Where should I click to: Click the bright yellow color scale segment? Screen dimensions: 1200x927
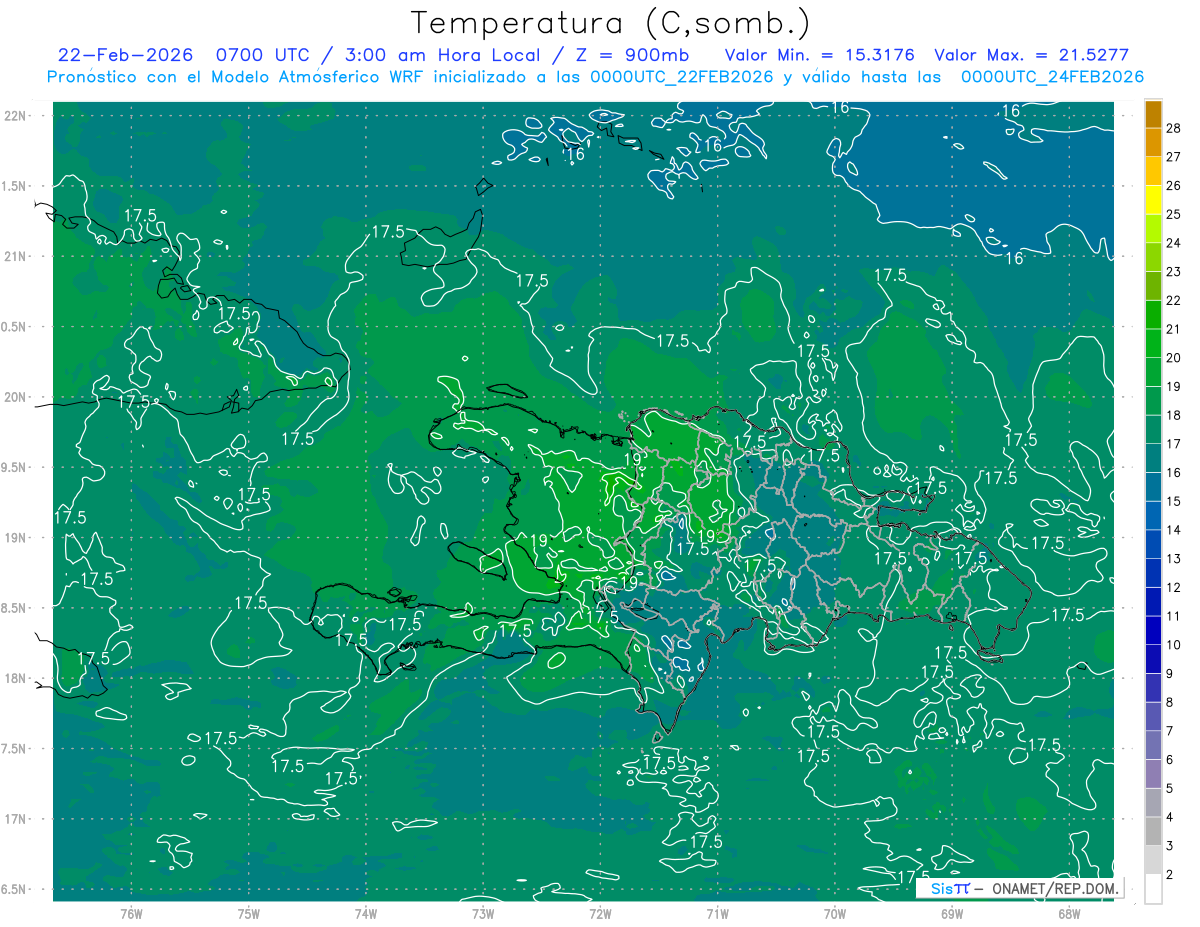tap(1153, 200)
